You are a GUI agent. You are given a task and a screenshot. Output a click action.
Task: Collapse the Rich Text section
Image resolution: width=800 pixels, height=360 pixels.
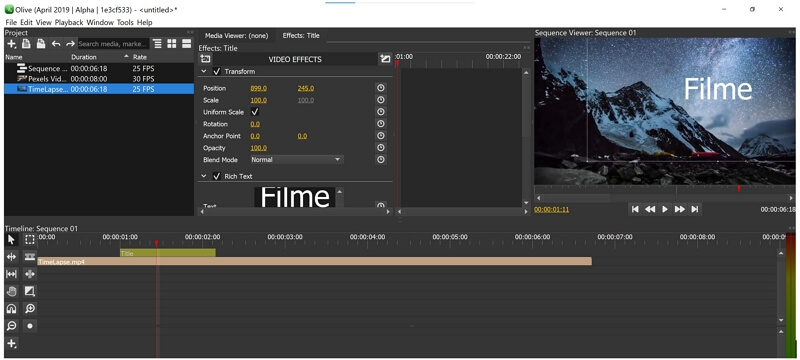coord(204,176)
